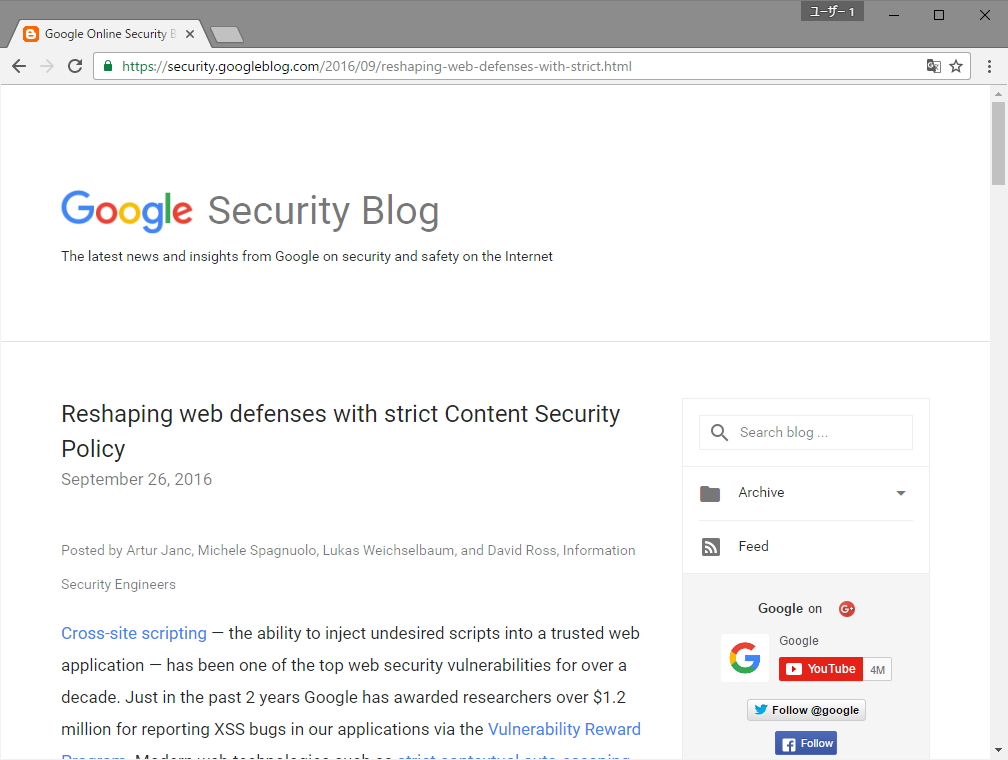Click the Feed RSS icon
1008x760 pixels.
coord(710,547)
